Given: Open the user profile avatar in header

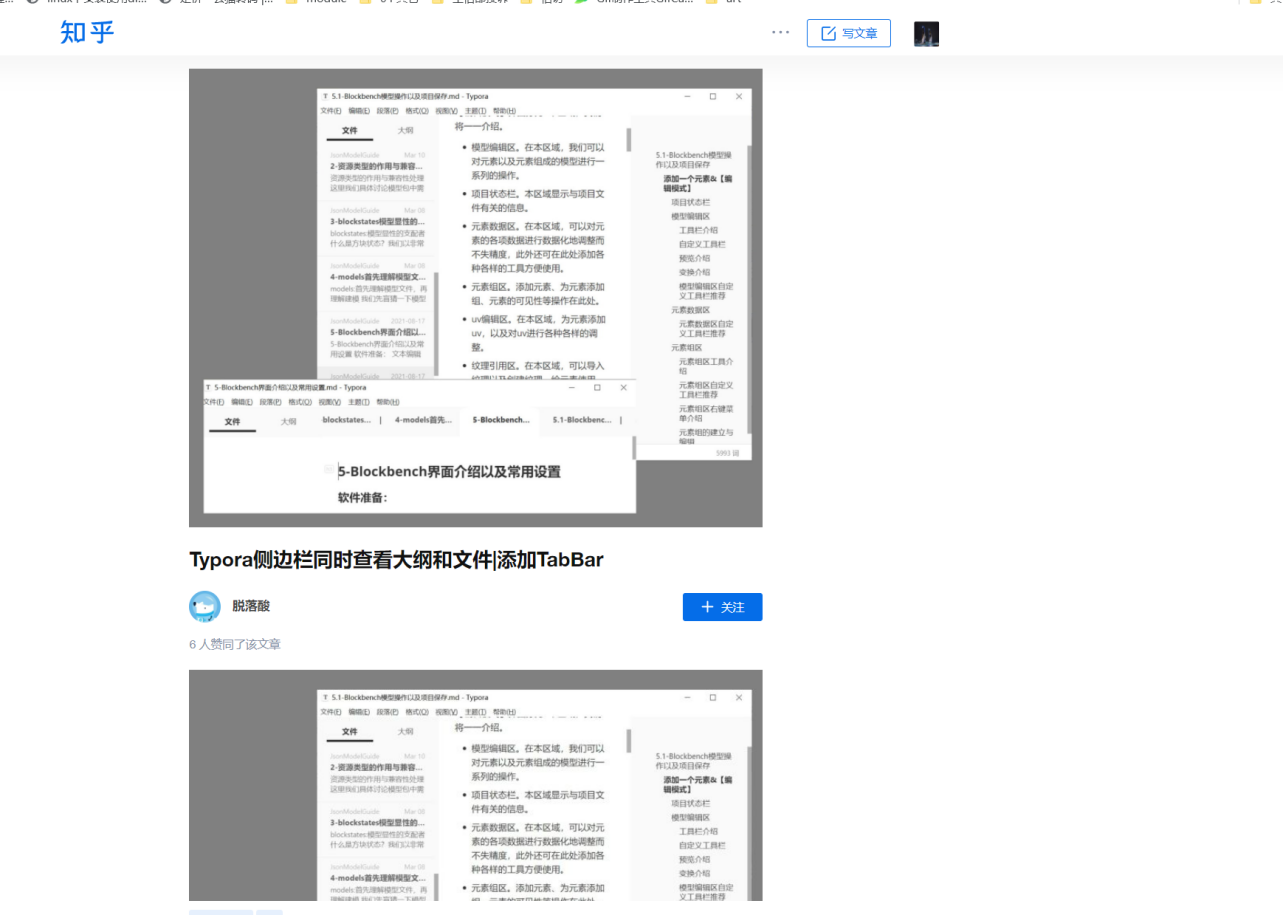Looking at the screenshot, I should click(x=926, y=34).
